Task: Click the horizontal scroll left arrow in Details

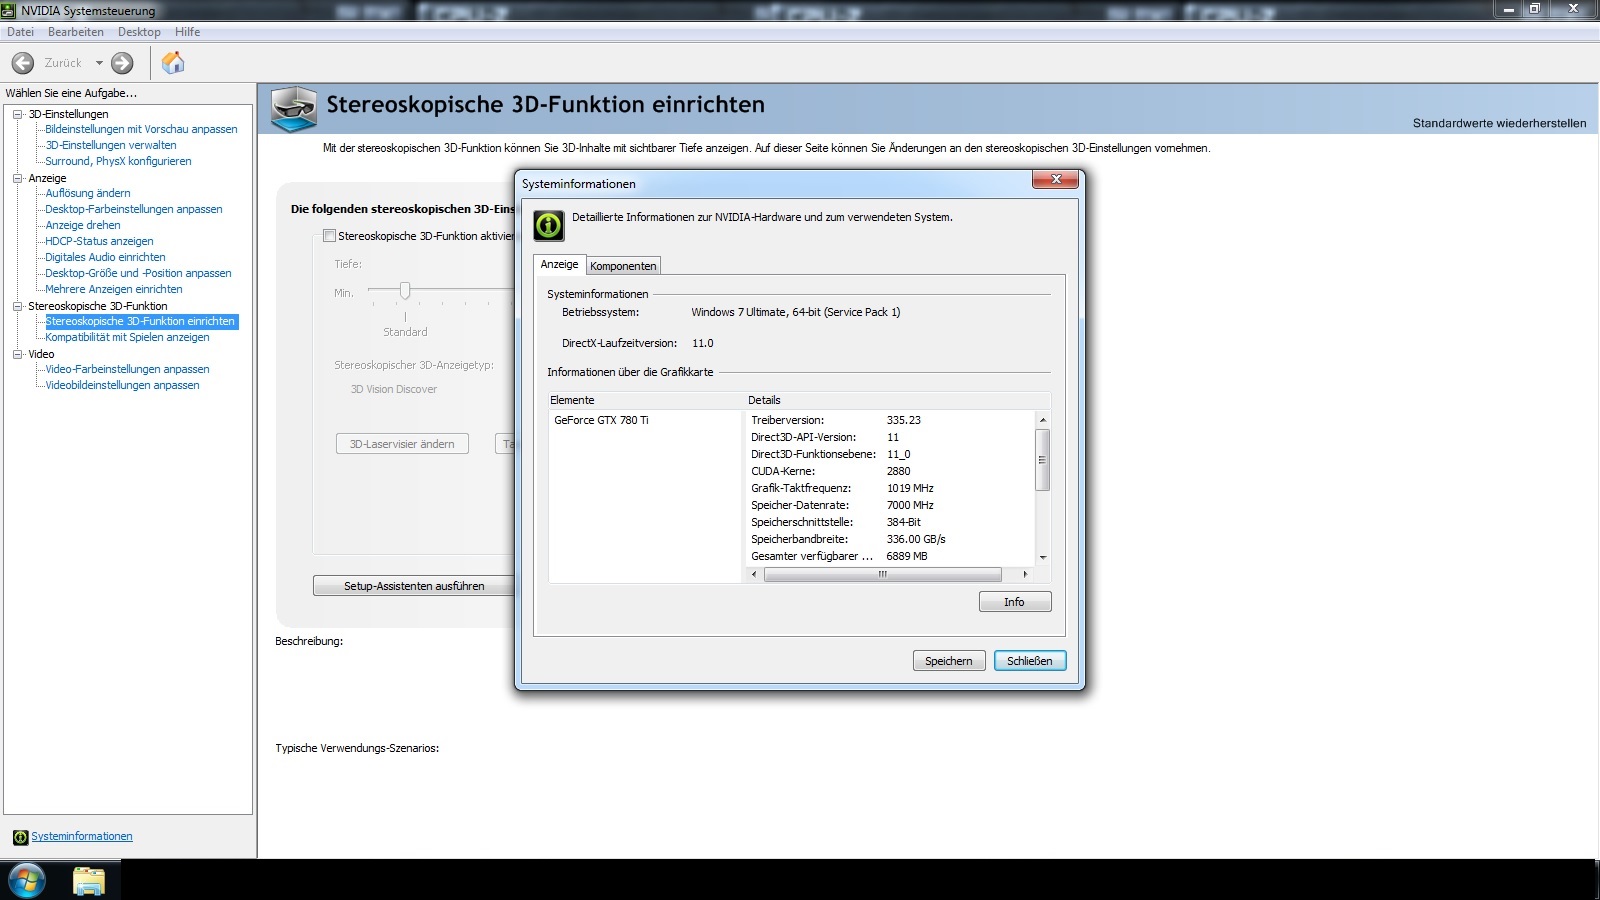Action: click(754, 574)
